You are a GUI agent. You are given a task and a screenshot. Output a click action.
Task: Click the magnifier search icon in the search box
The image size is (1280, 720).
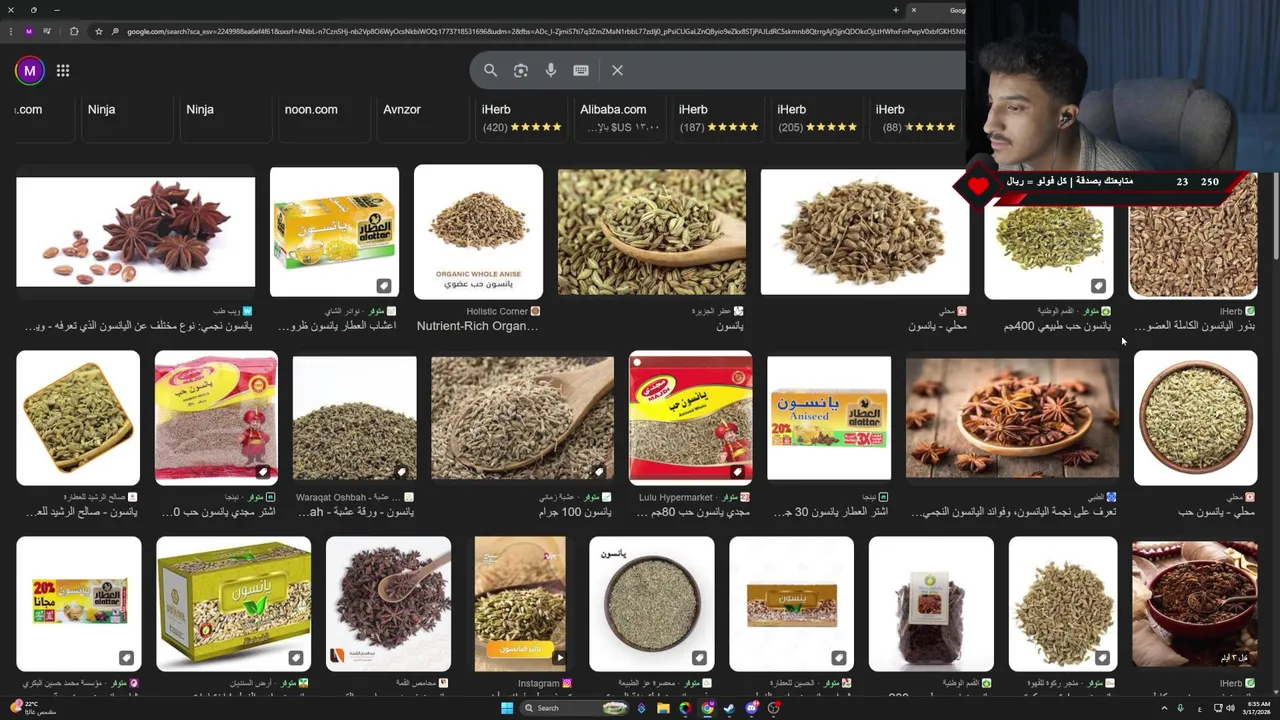(x=490, y=70)
